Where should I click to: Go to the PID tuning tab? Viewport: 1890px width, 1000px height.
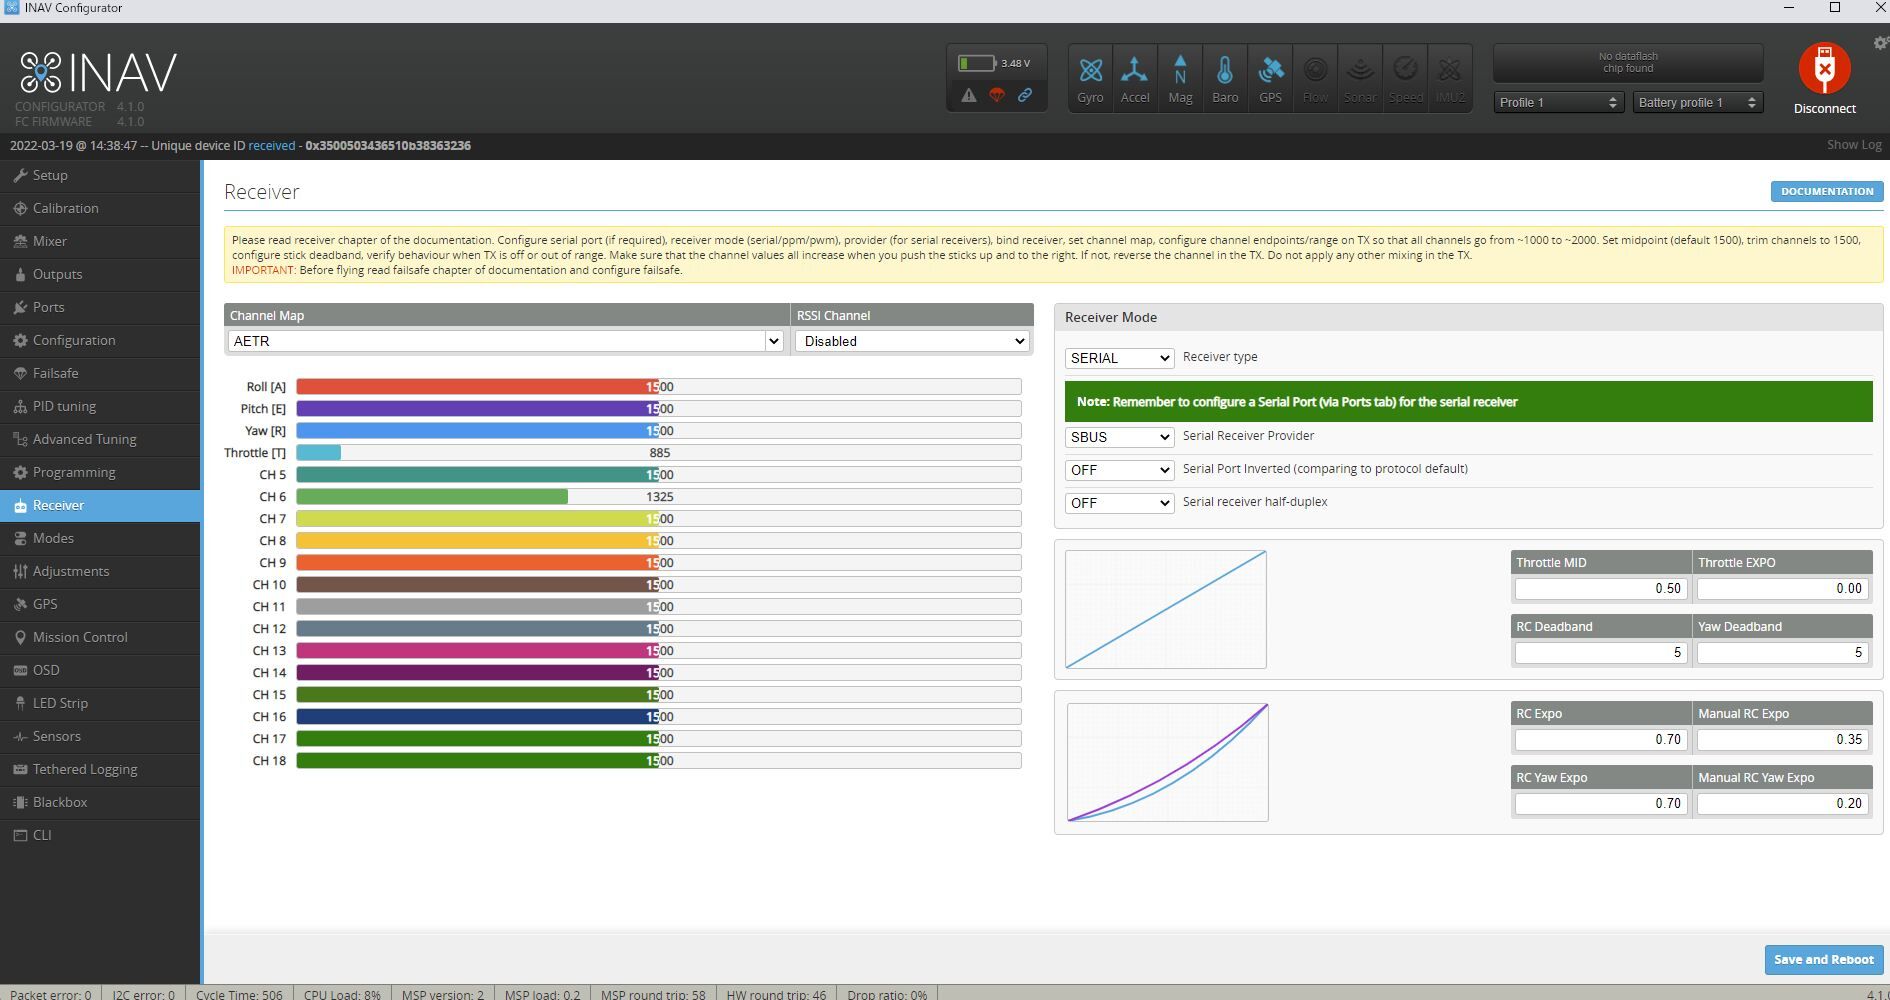point(100,406)
